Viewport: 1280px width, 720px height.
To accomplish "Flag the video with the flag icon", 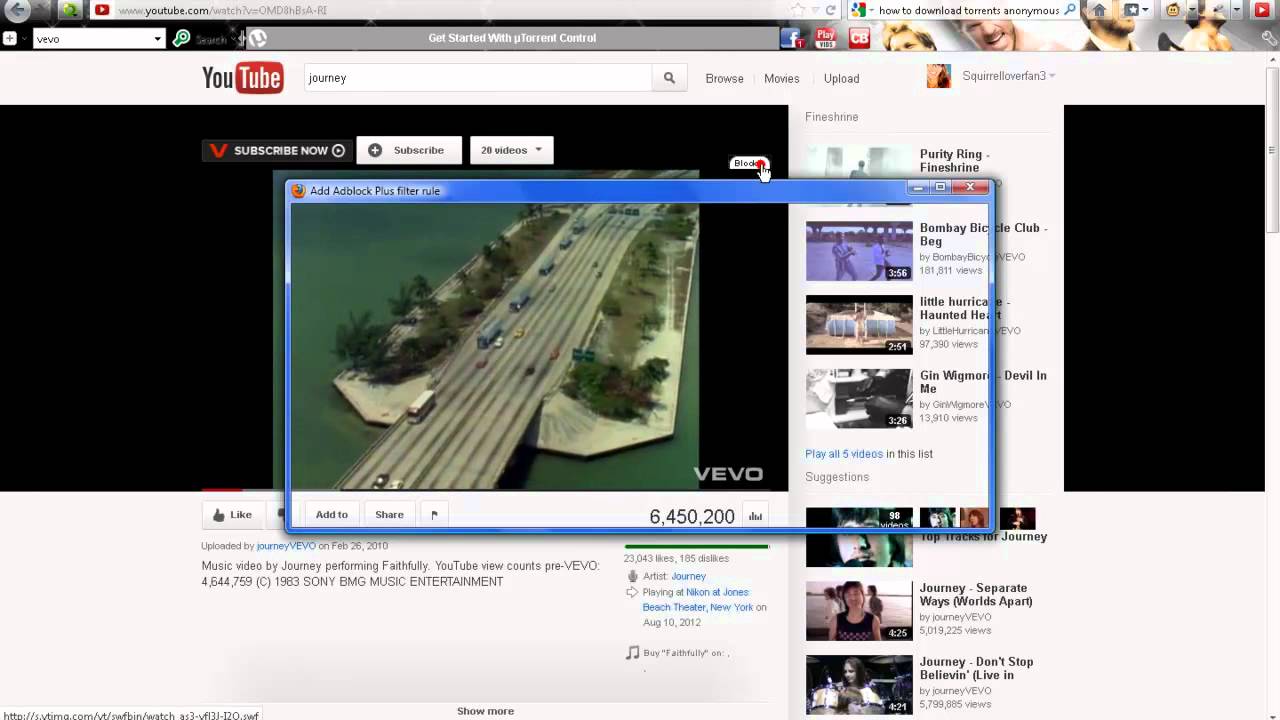I will [434, 515].
